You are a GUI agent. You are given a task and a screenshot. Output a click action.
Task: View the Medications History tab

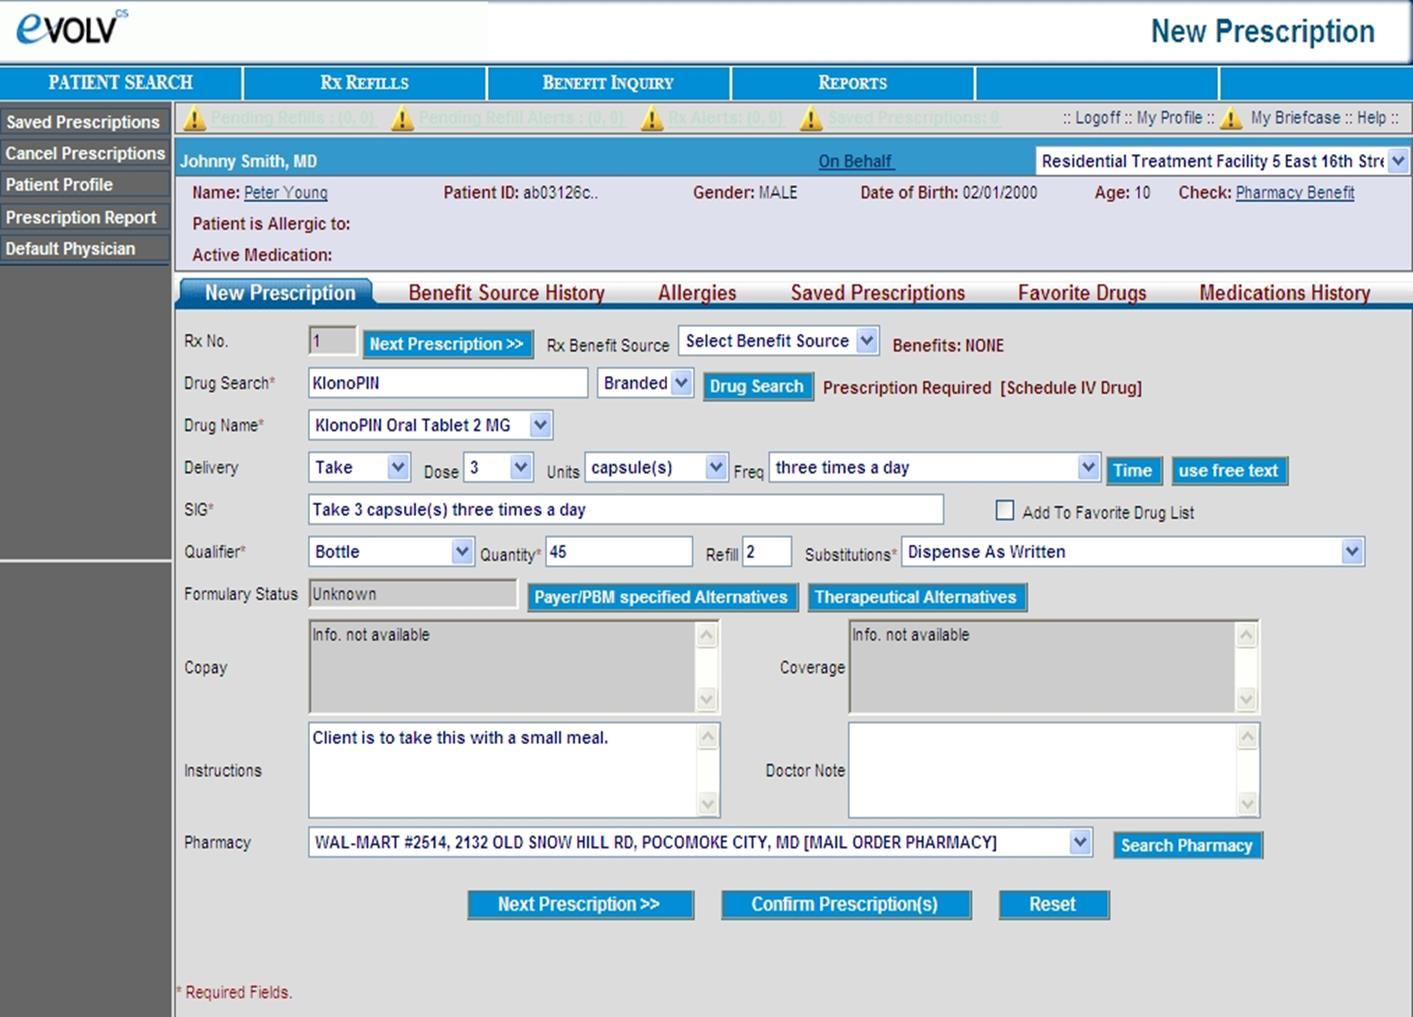(x=1284, y=293)
